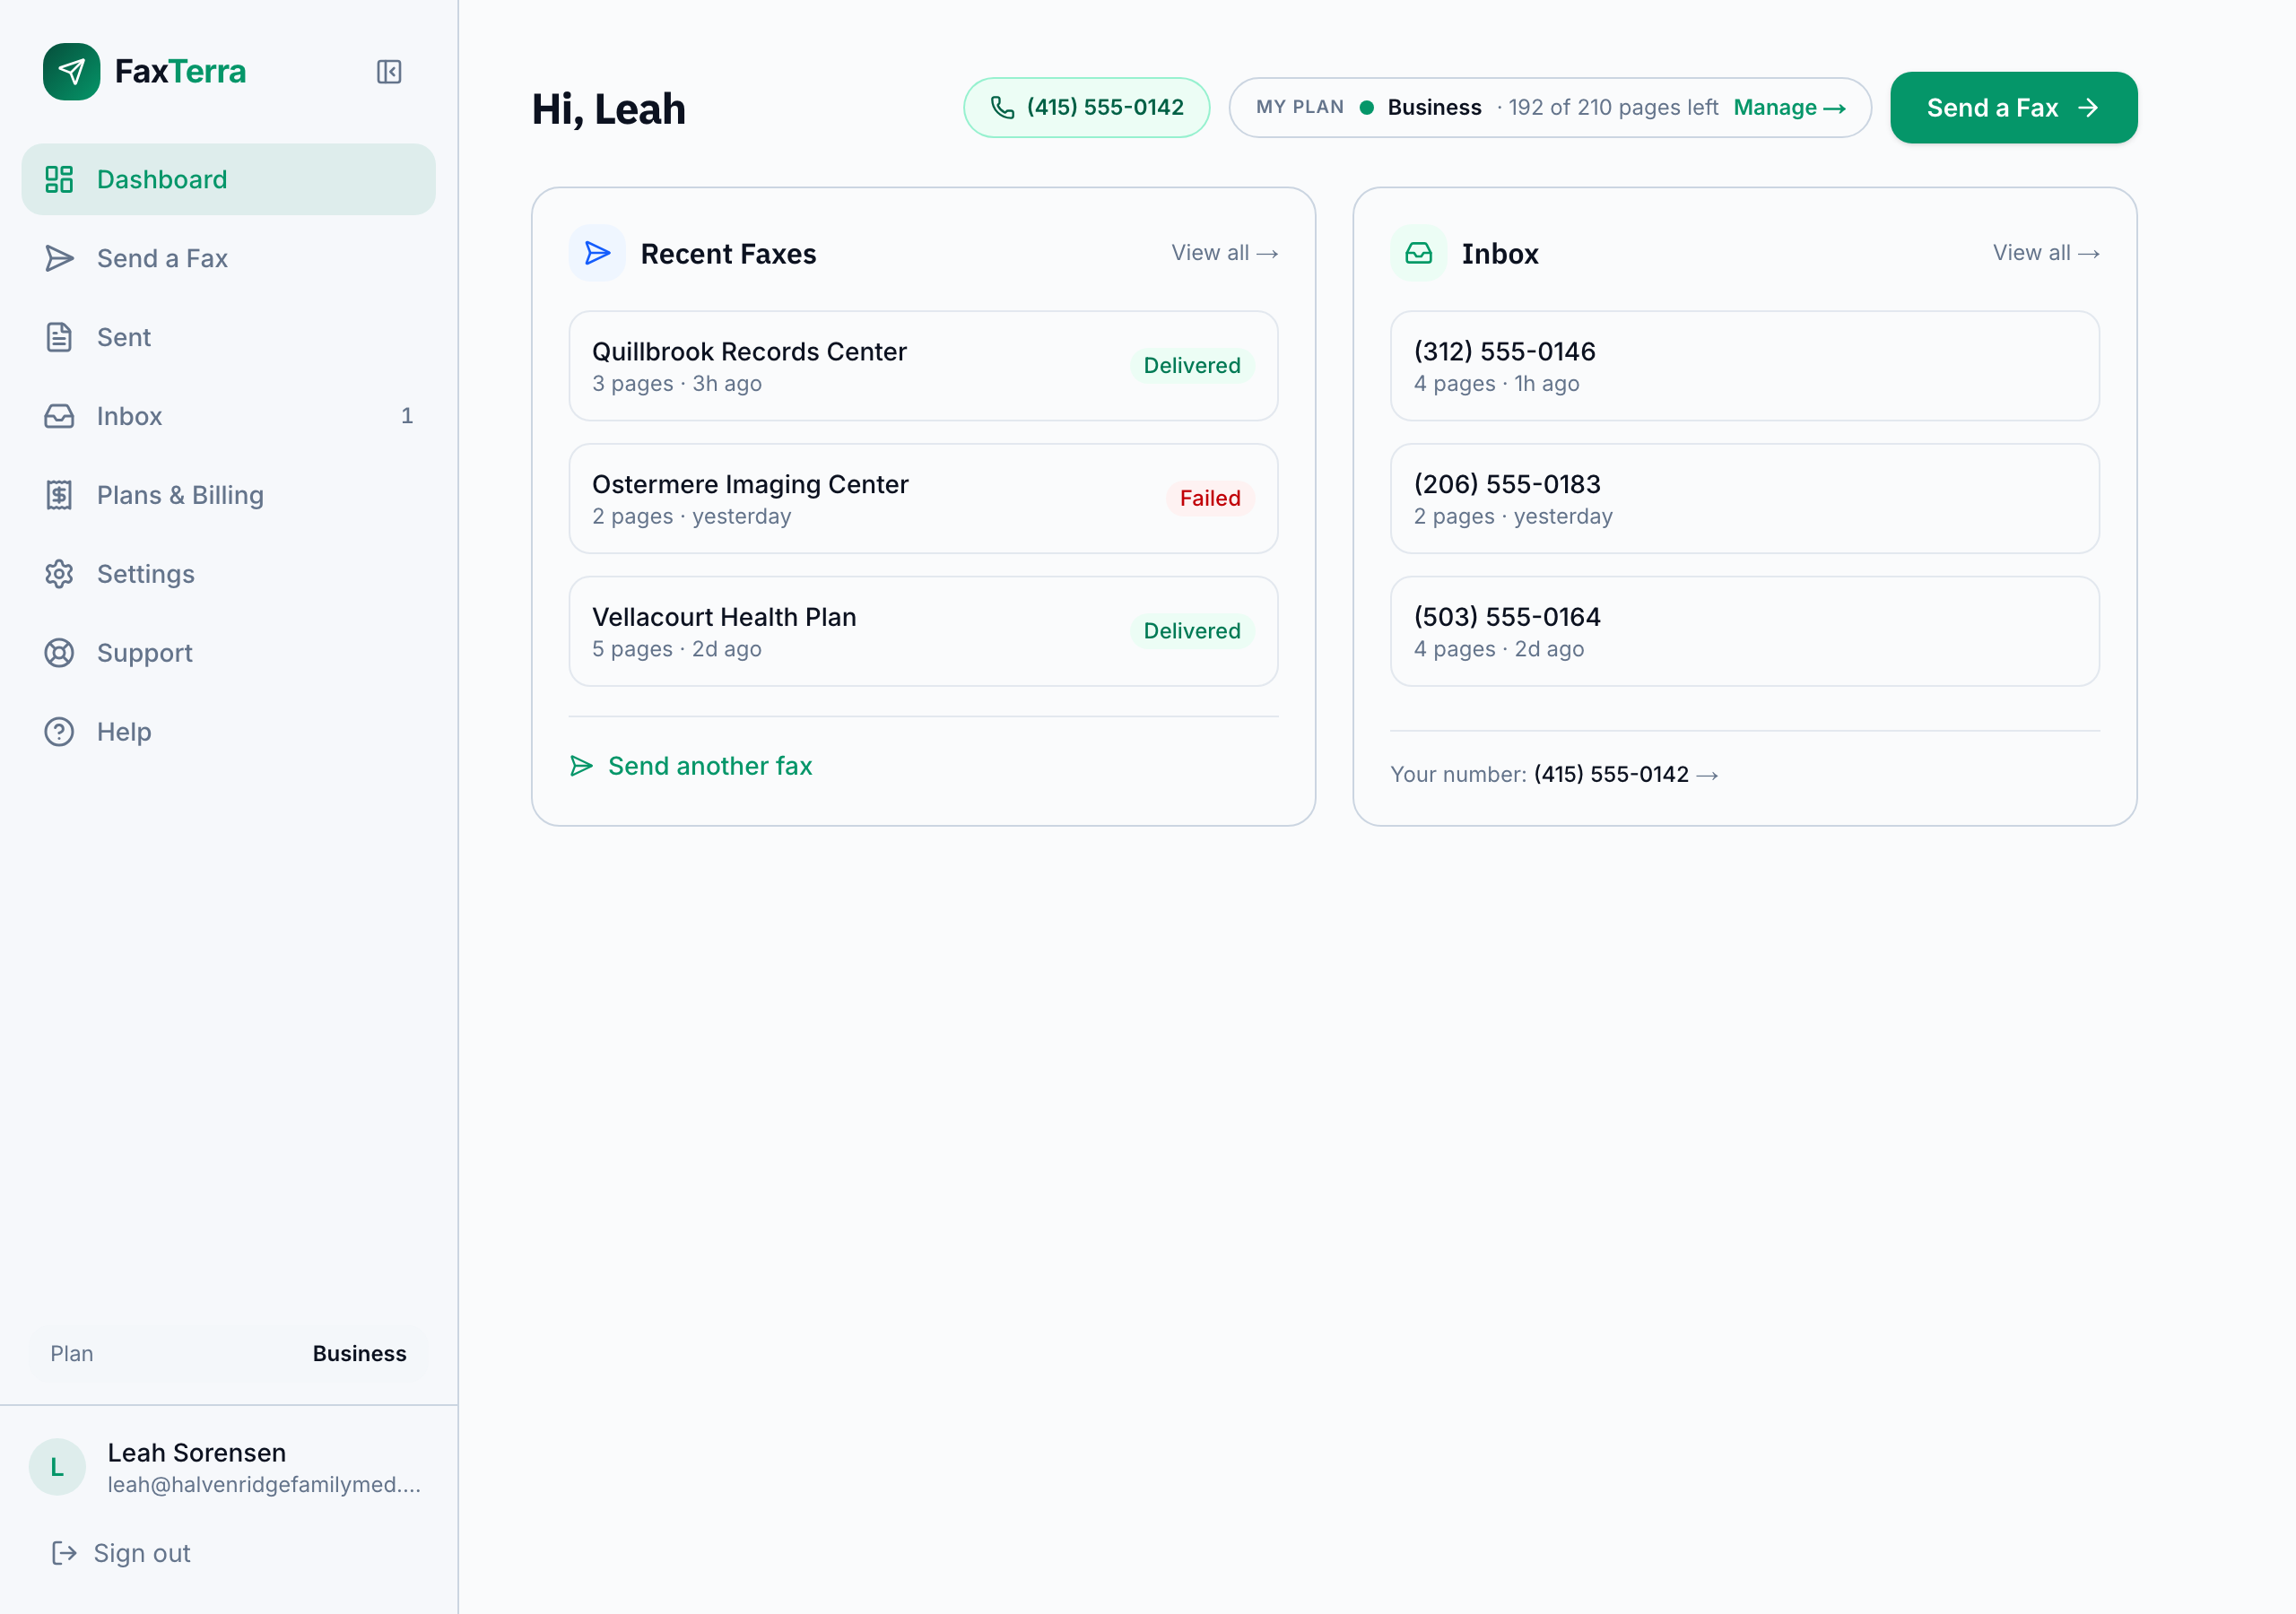Open the Help question mark icon
This screenshot has height=1614, width=2296.
pos(59,732)
